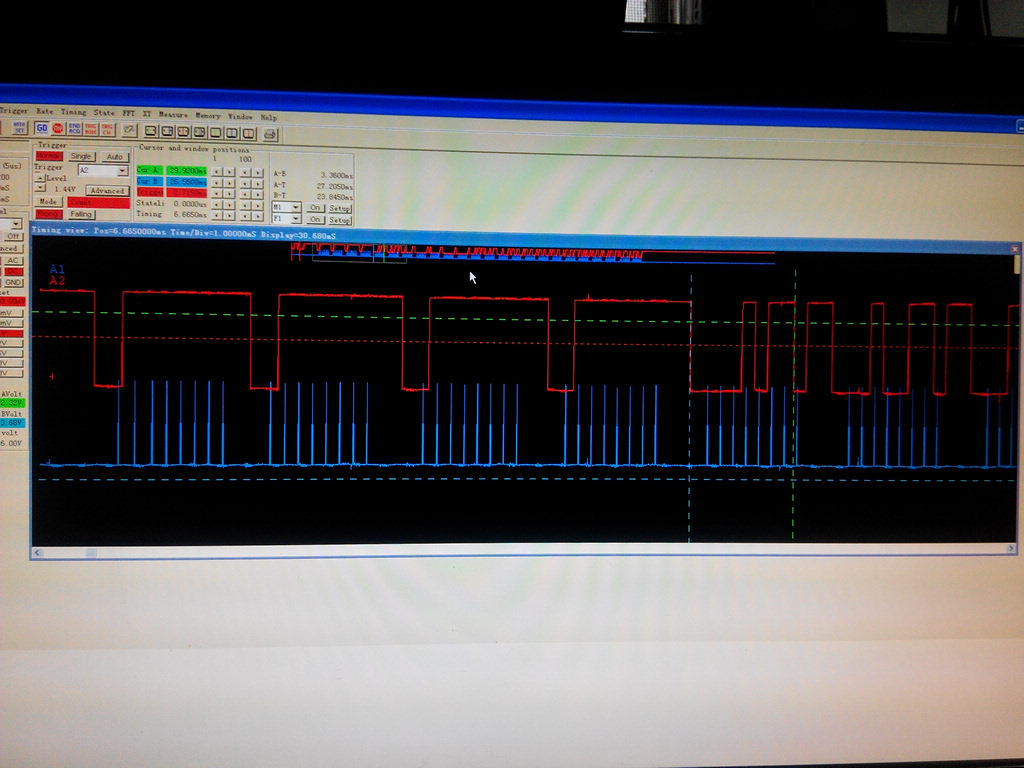Image resolution: width=1024 pixels, height=768 pixels.
Task: Click the printer icon in toolbar
Action: 270,135
